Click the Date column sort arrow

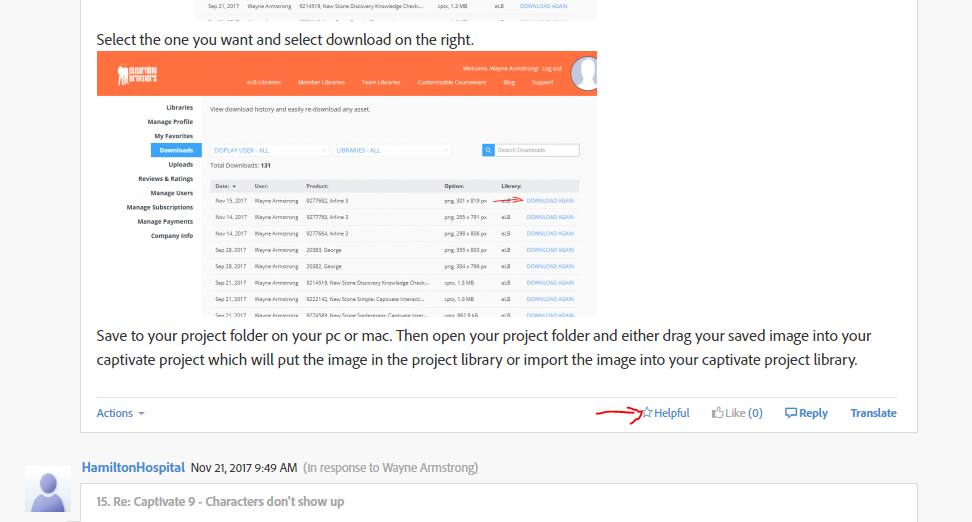pyautogui.click(x=234, y=186)
